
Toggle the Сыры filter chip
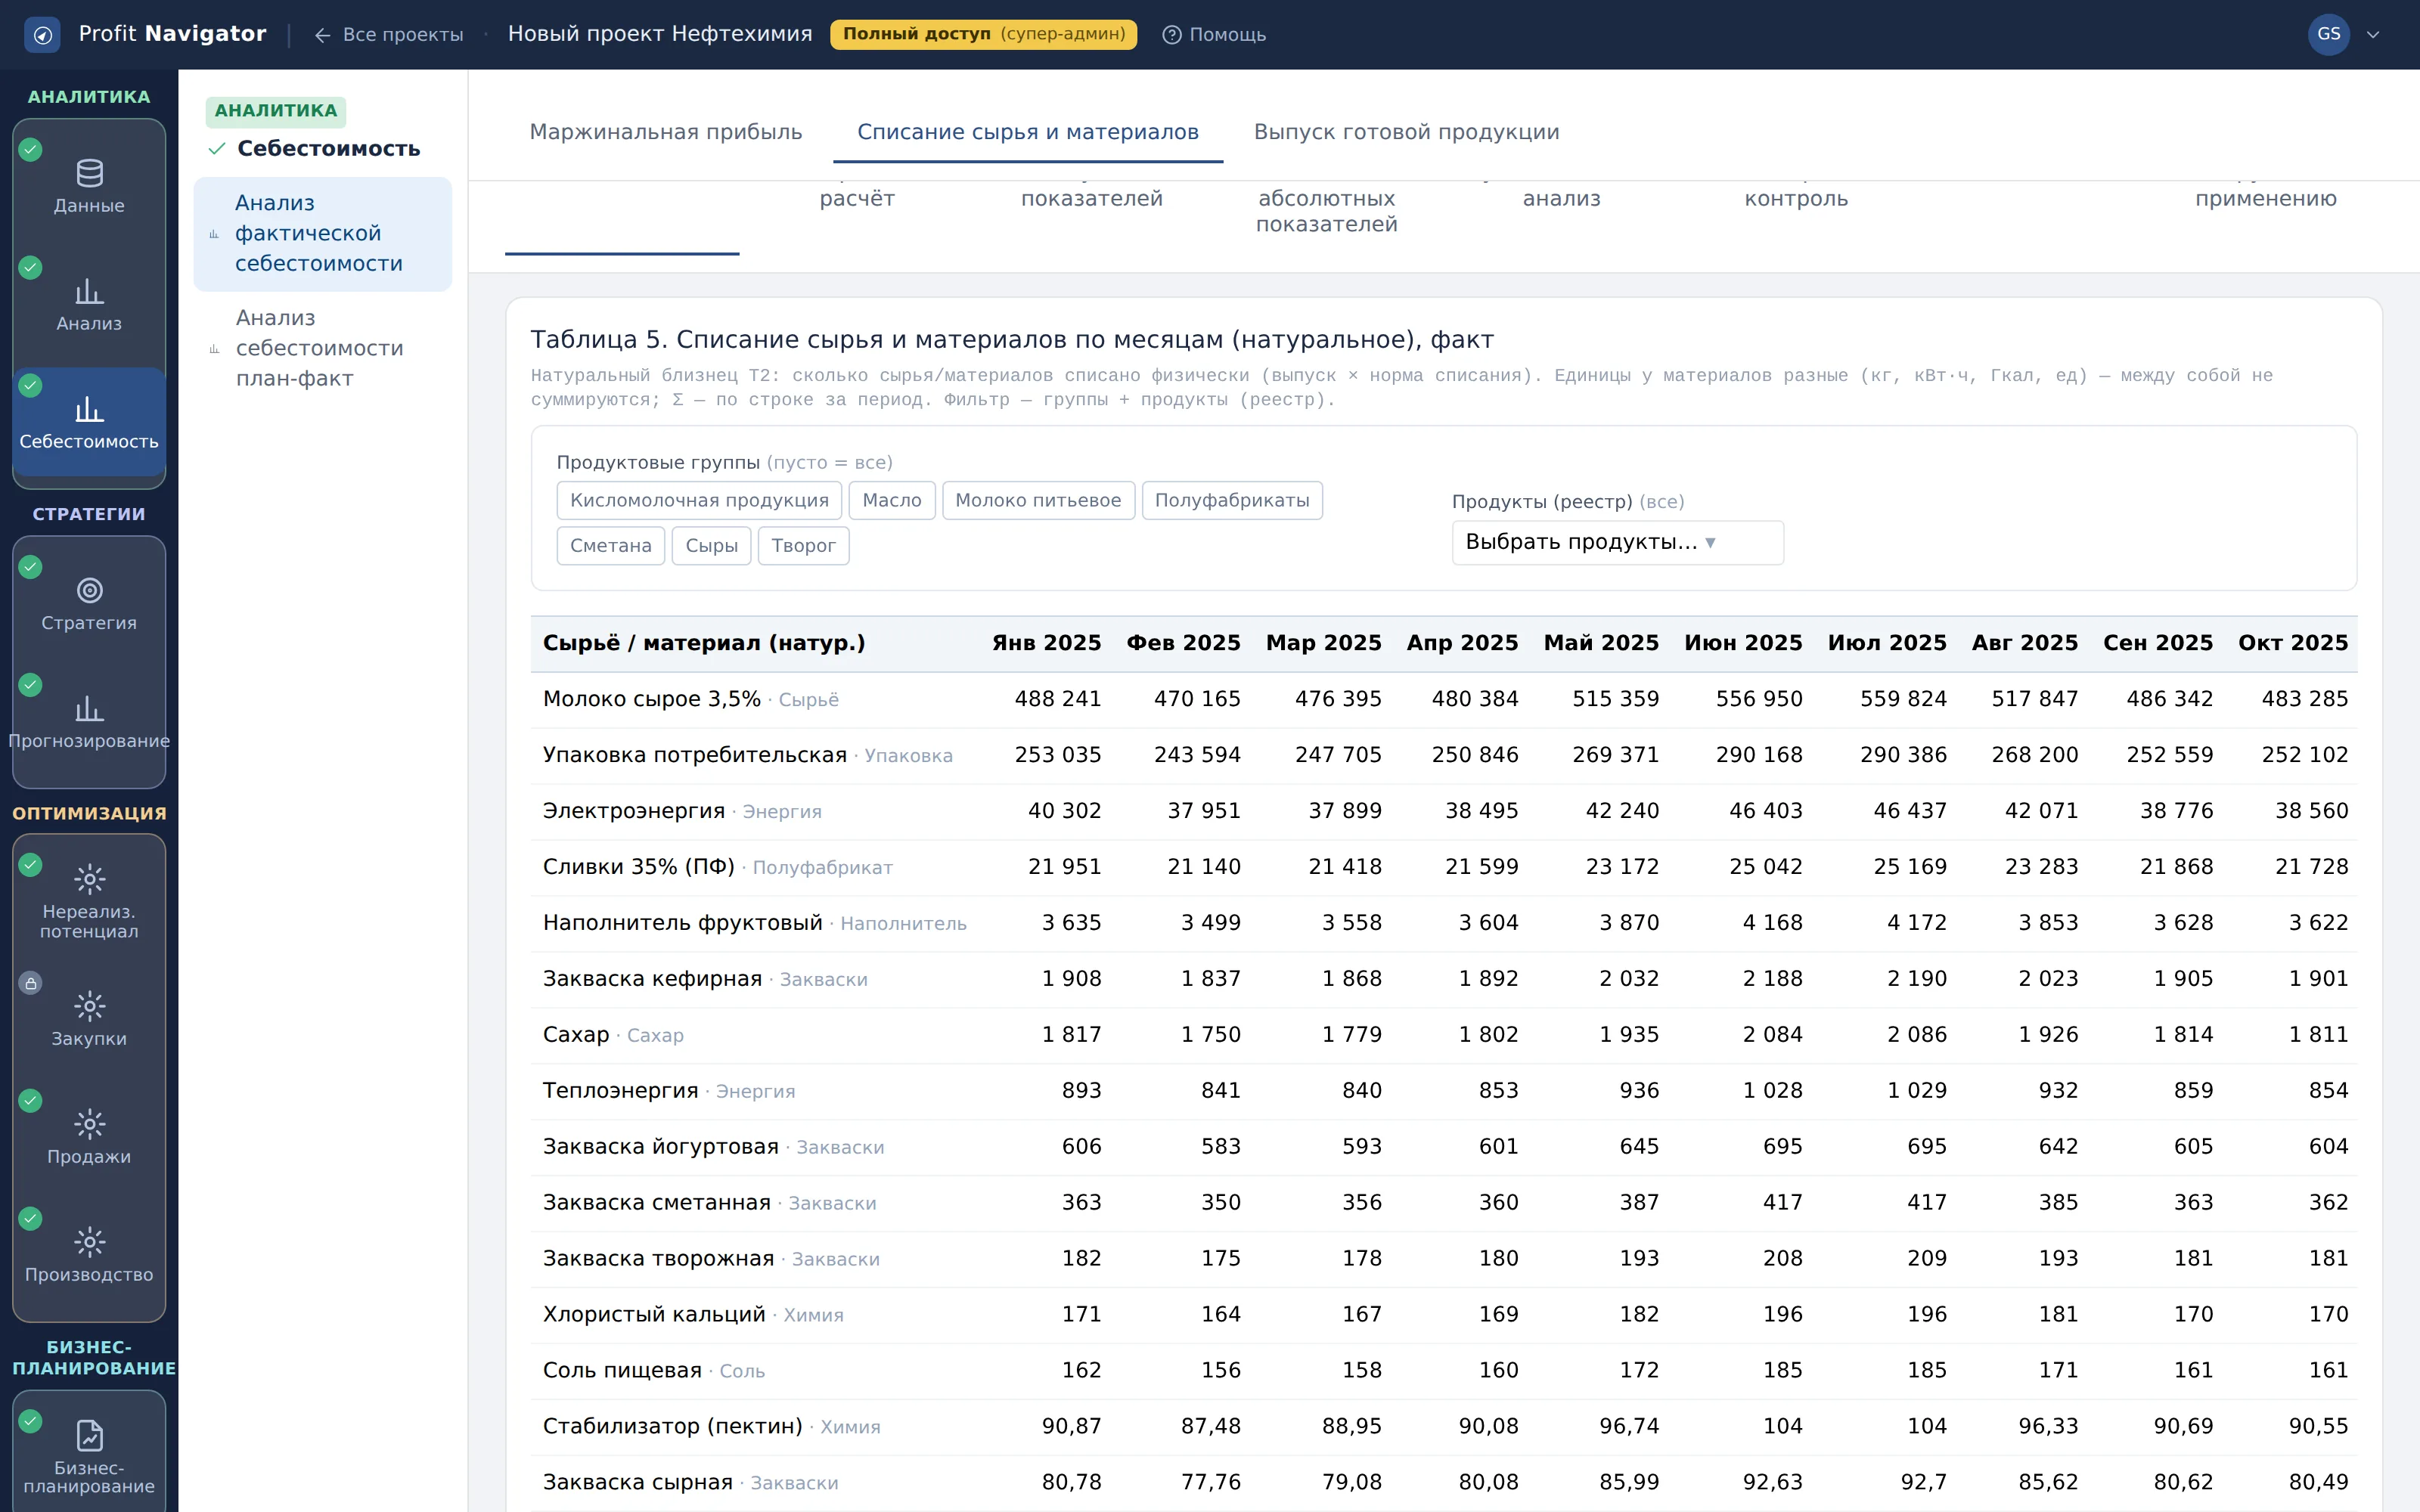[711, 545]
